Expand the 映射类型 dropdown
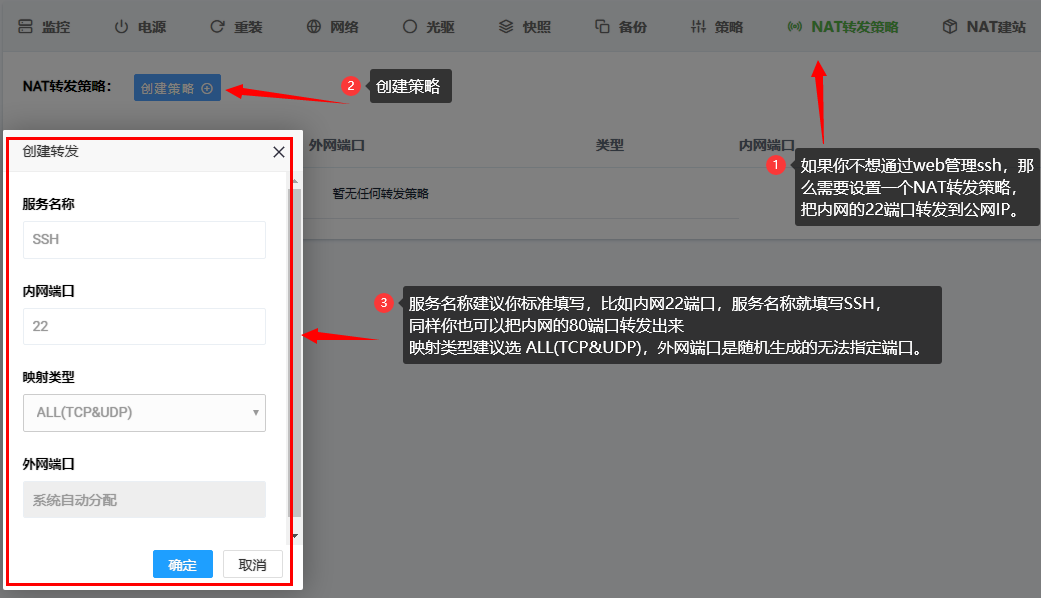 pos(144,412)
